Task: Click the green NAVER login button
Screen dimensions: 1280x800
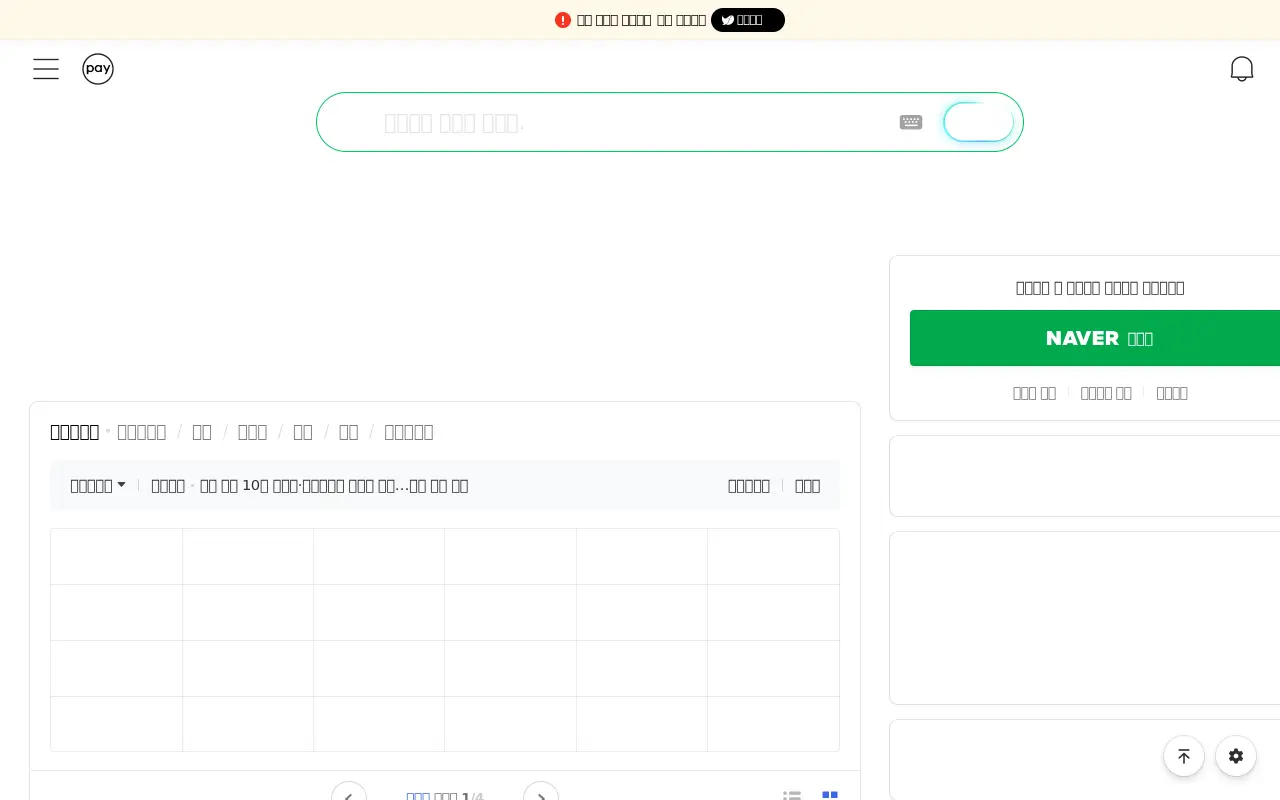Action: pos(1095,338)
